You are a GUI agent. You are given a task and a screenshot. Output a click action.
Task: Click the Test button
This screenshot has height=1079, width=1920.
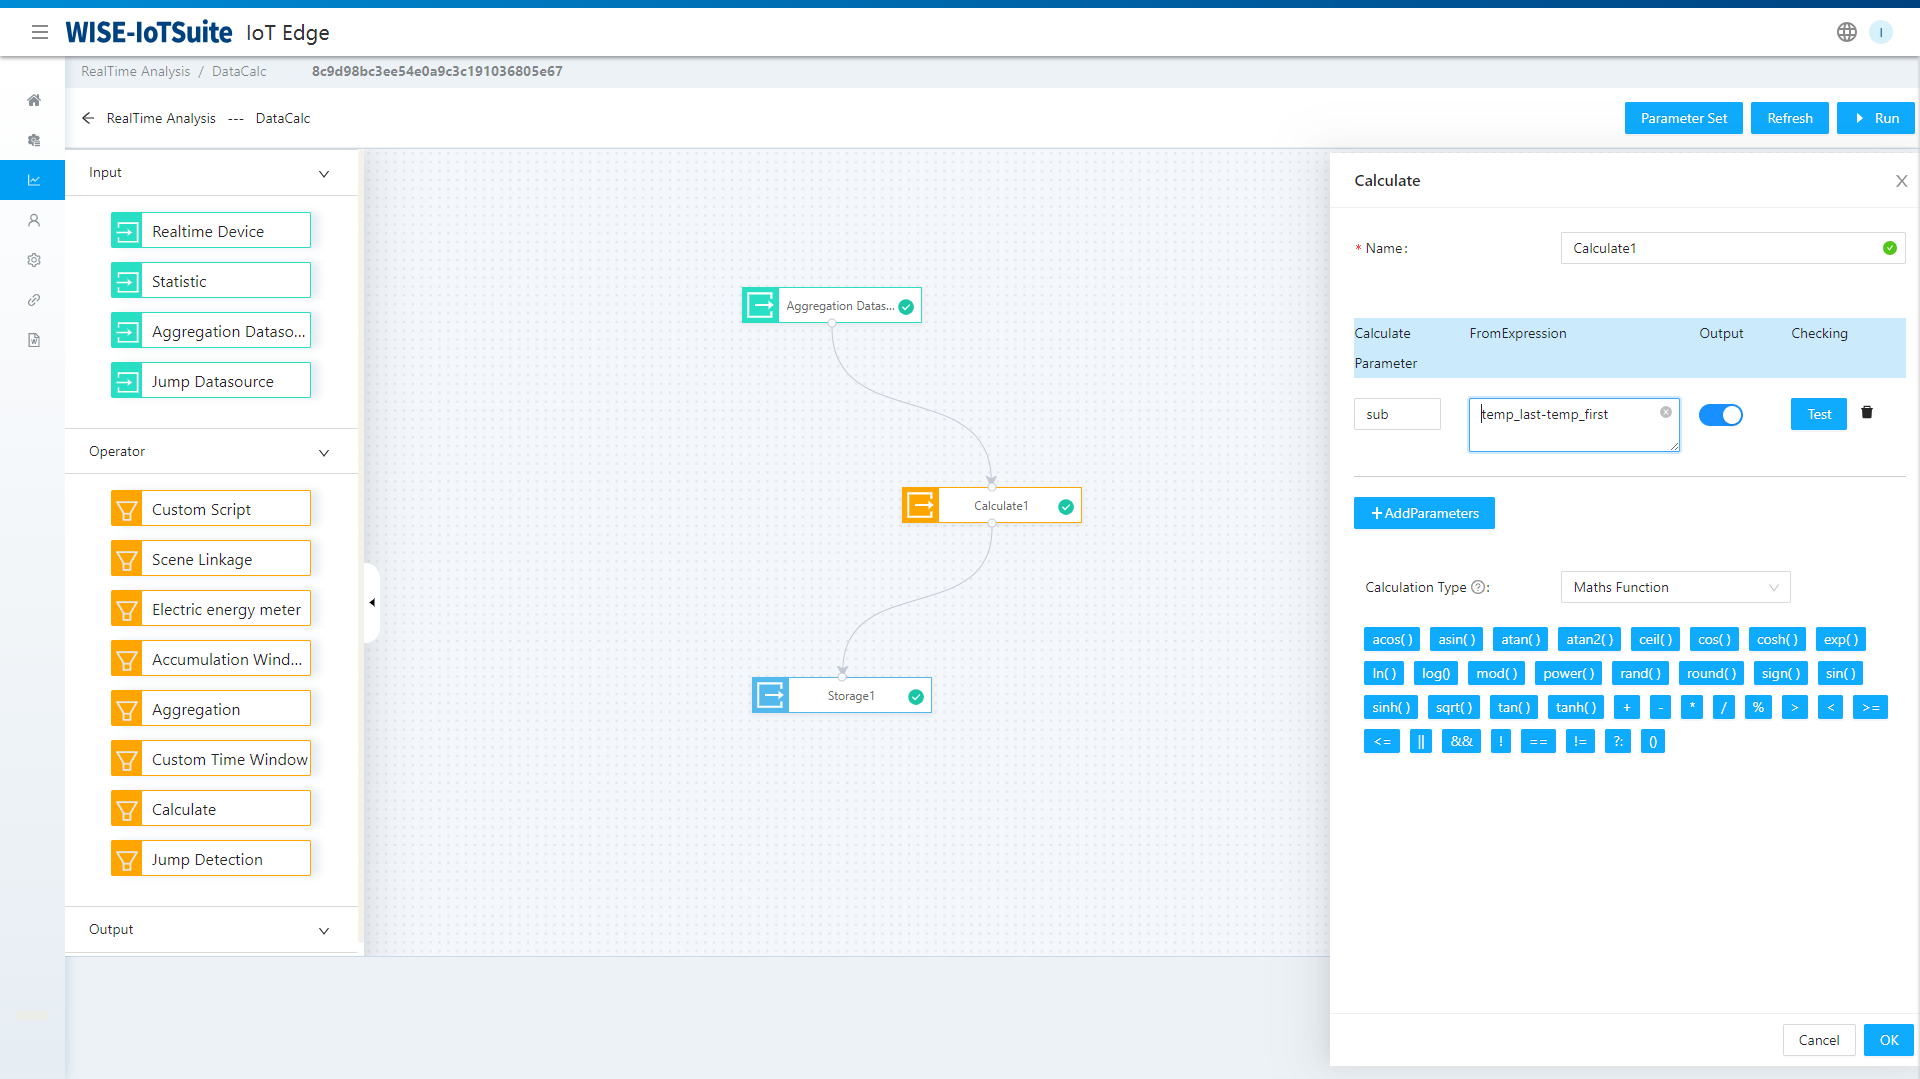[1818, 414]
